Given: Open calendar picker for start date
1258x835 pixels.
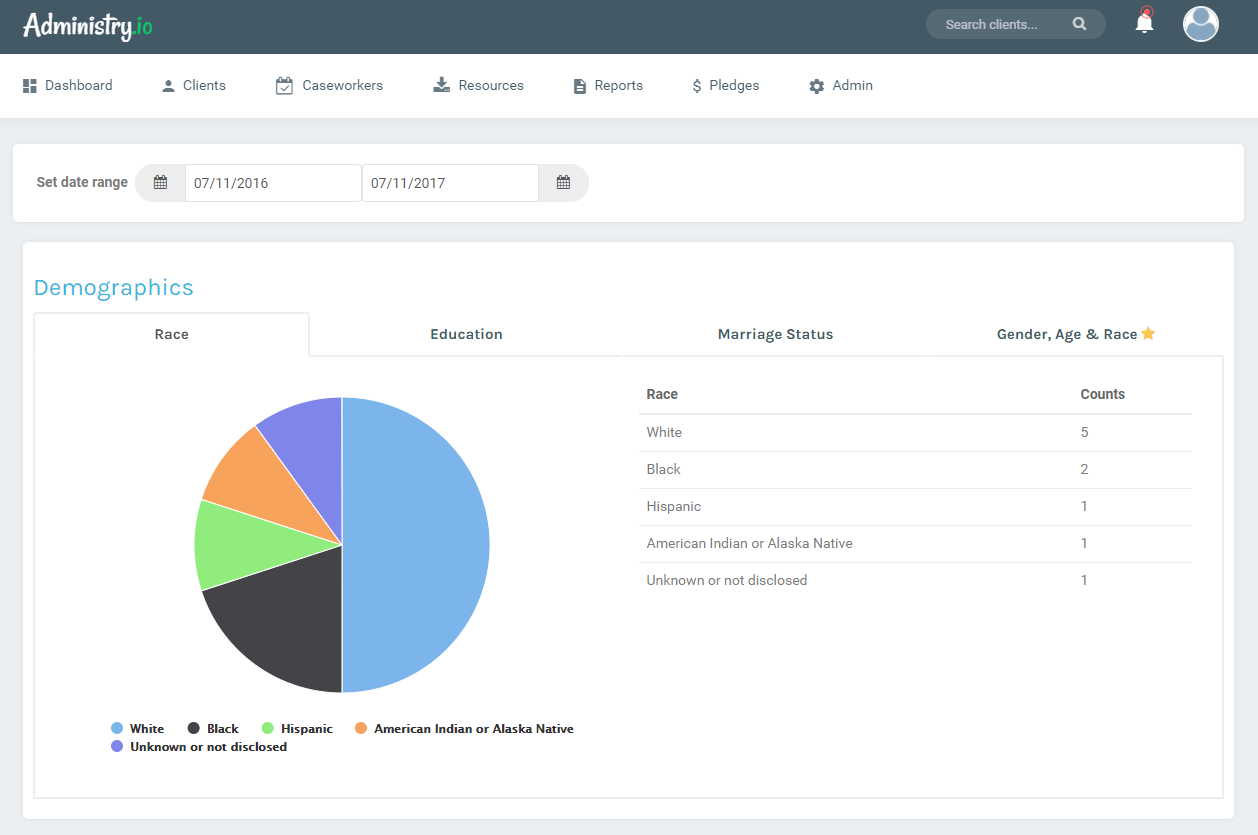Looking at the screenshot, I should [x=160, y=183].
